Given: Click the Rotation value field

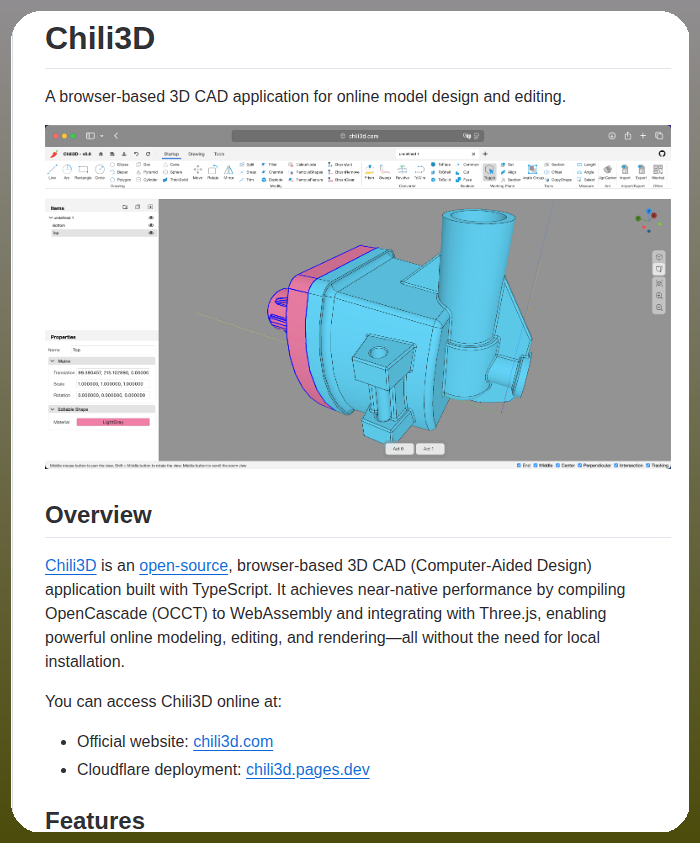Looking at the screenshot, I should click(x=113, y=395).
